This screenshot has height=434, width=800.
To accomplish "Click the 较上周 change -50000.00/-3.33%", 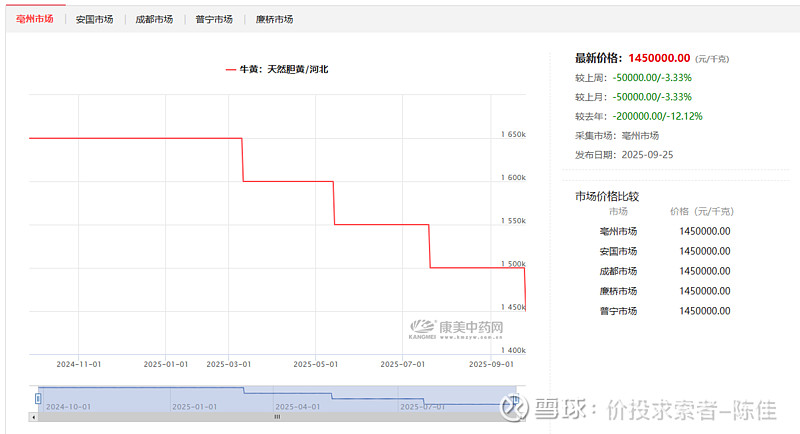I will coord(652,78).
